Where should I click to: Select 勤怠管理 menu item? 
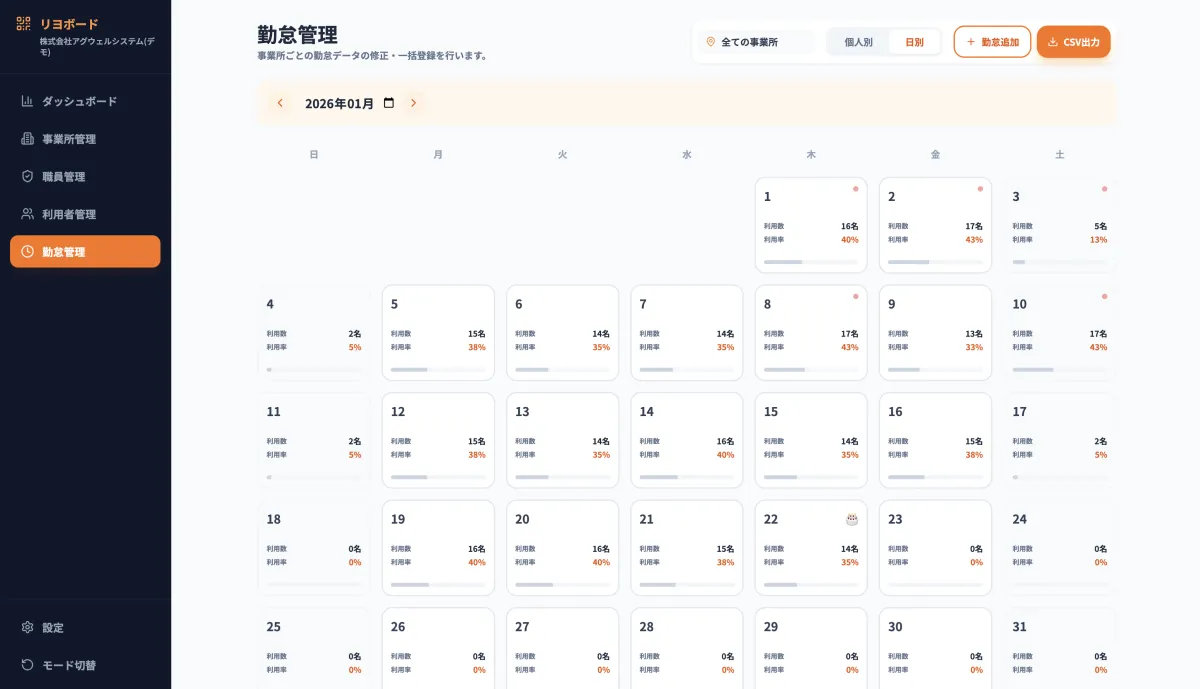pos(85,251)
